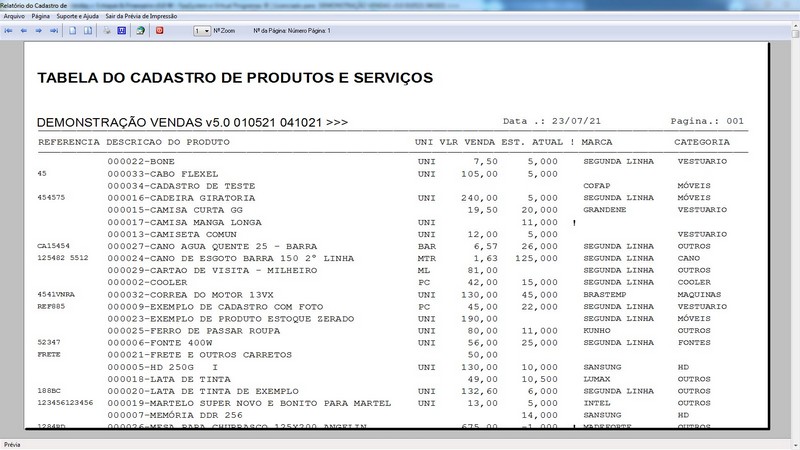Click the report title TABELA DO CADASTRO
Viewport: 800px width, 450px height.
pos(235,78)
